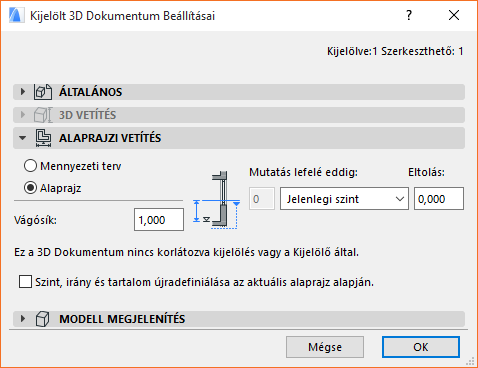Click the Eltolás label
Screen dimensions: 478x368
[x=426, y=172]
